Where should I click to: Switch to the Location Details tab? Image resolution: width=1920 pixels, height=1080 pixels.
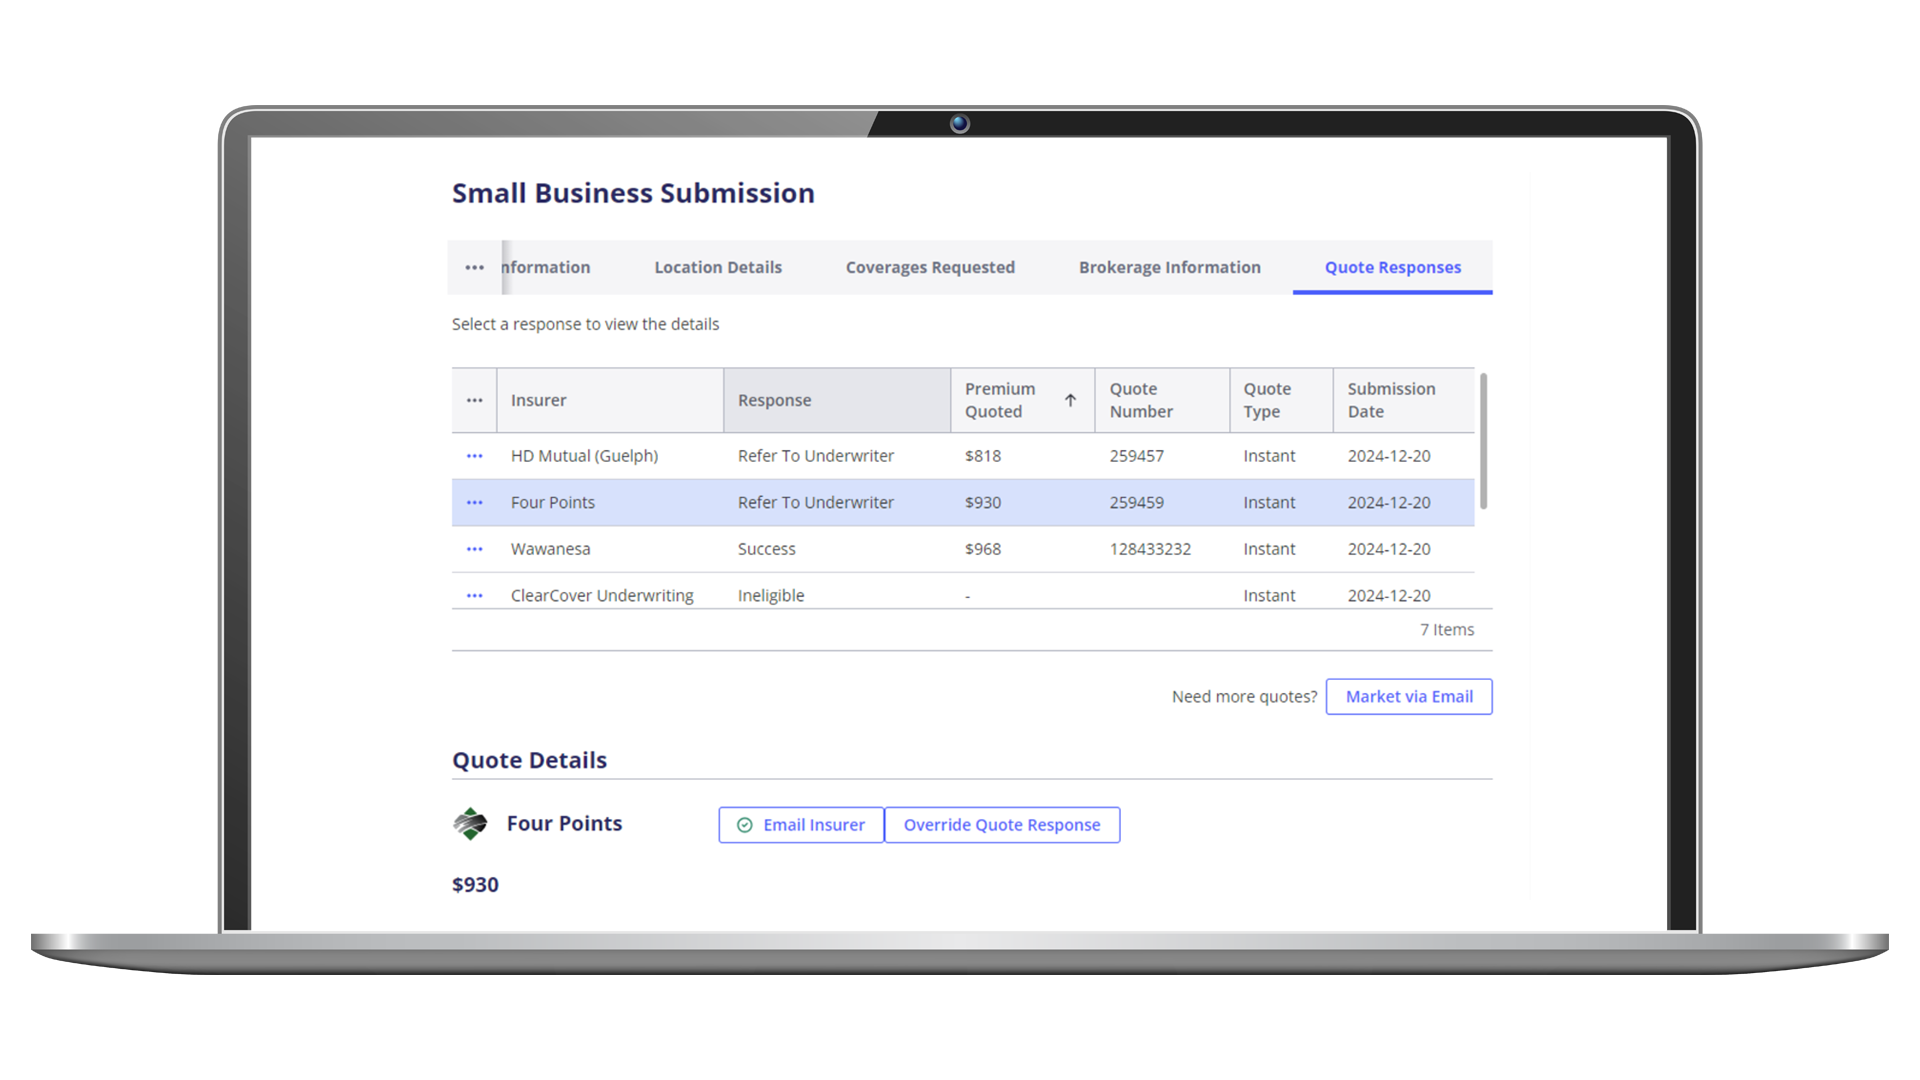(x=718, y=268)
